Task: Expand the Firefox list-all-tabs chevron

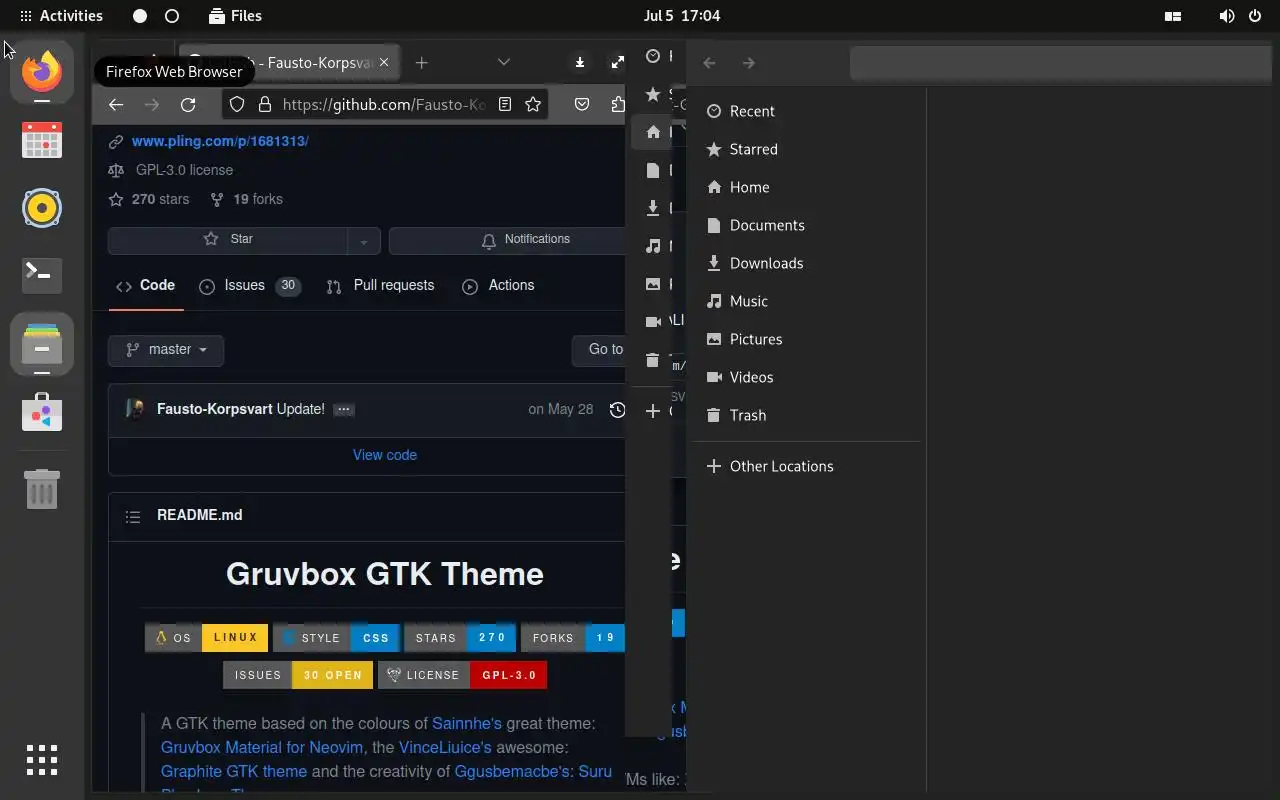Action: pos(504,62)
